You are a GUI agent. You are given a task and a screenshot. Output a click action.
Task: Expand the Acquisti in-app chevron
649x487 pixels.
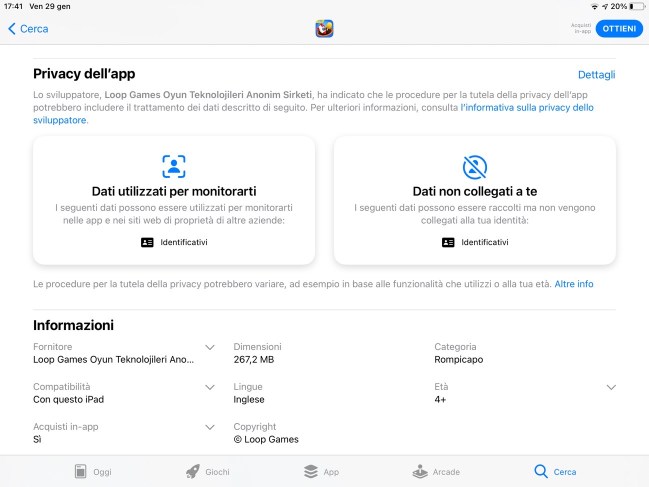pyautogui.click(x=210, y=427)
